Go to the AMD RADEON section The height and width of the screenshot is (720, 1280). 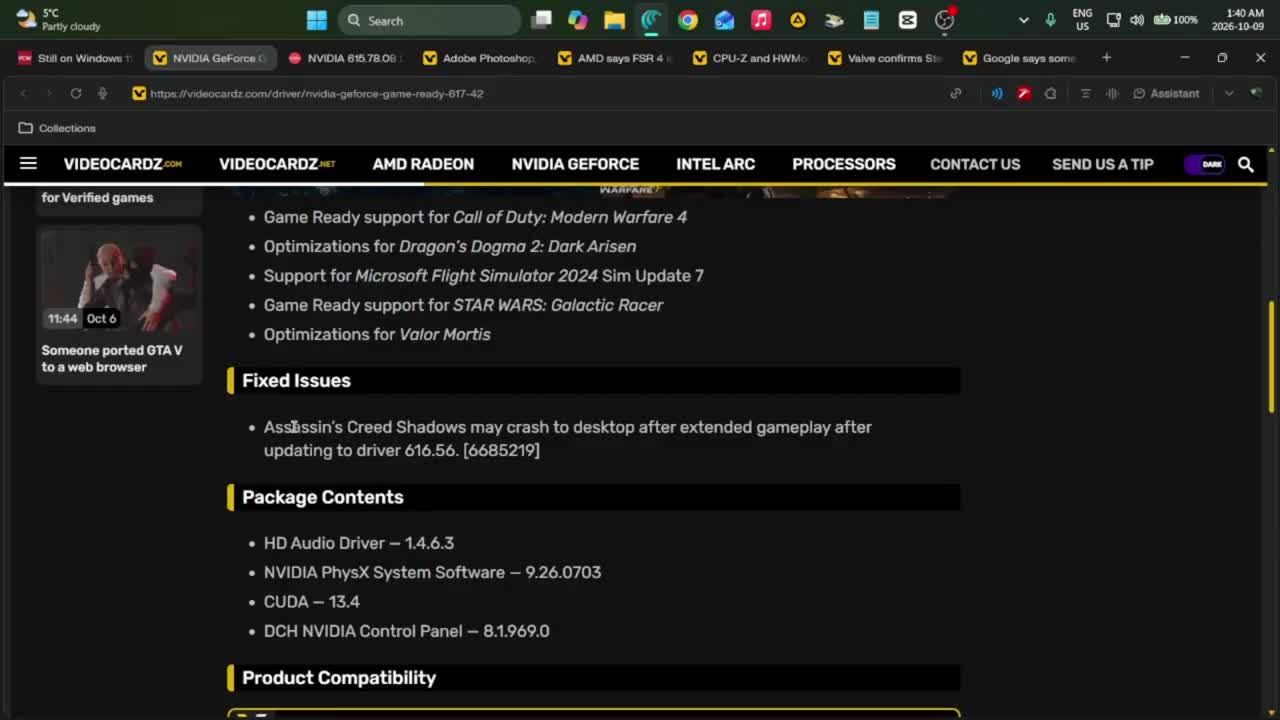click(423, 164)
